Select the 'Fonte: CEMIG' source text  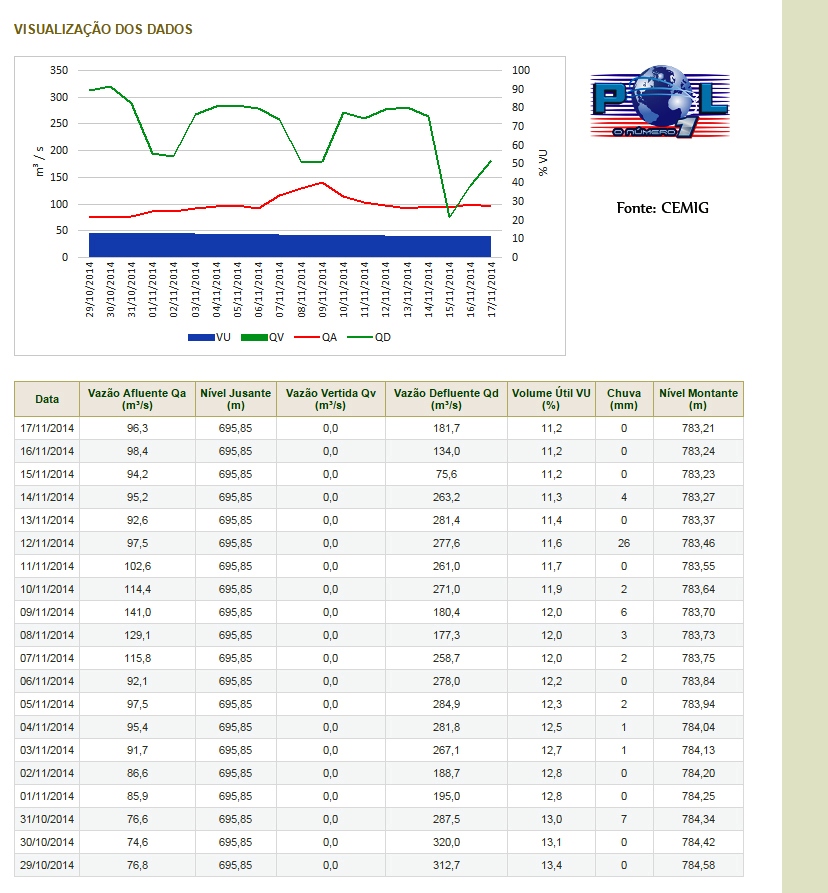[662, 208]
